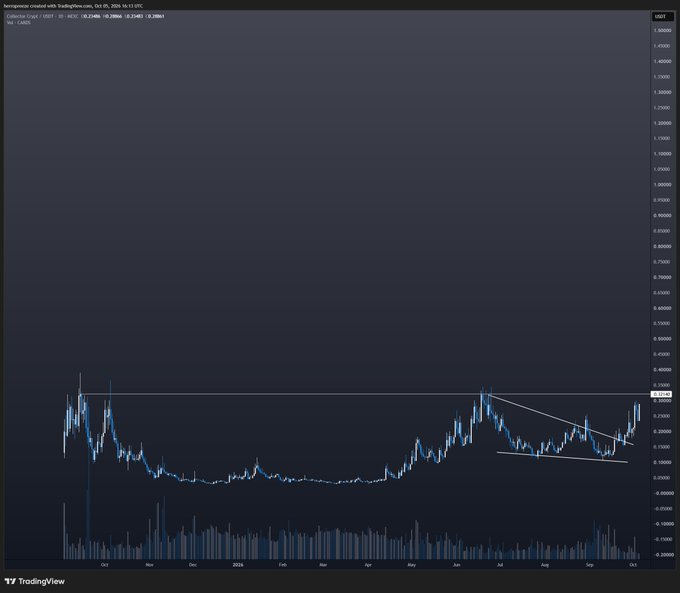This screenshot has height=593, width=680.
Task: Click the 0.50000 price axis label
Action: click(662, 339)
